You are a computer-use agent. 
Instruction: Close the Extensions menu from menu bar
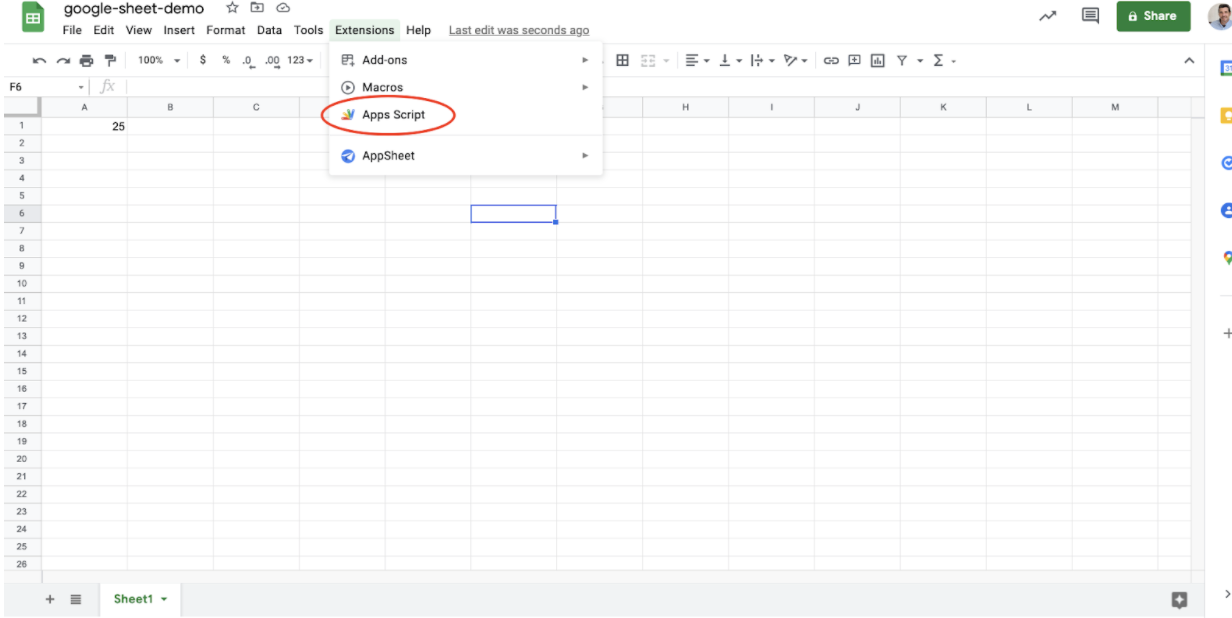365,30
